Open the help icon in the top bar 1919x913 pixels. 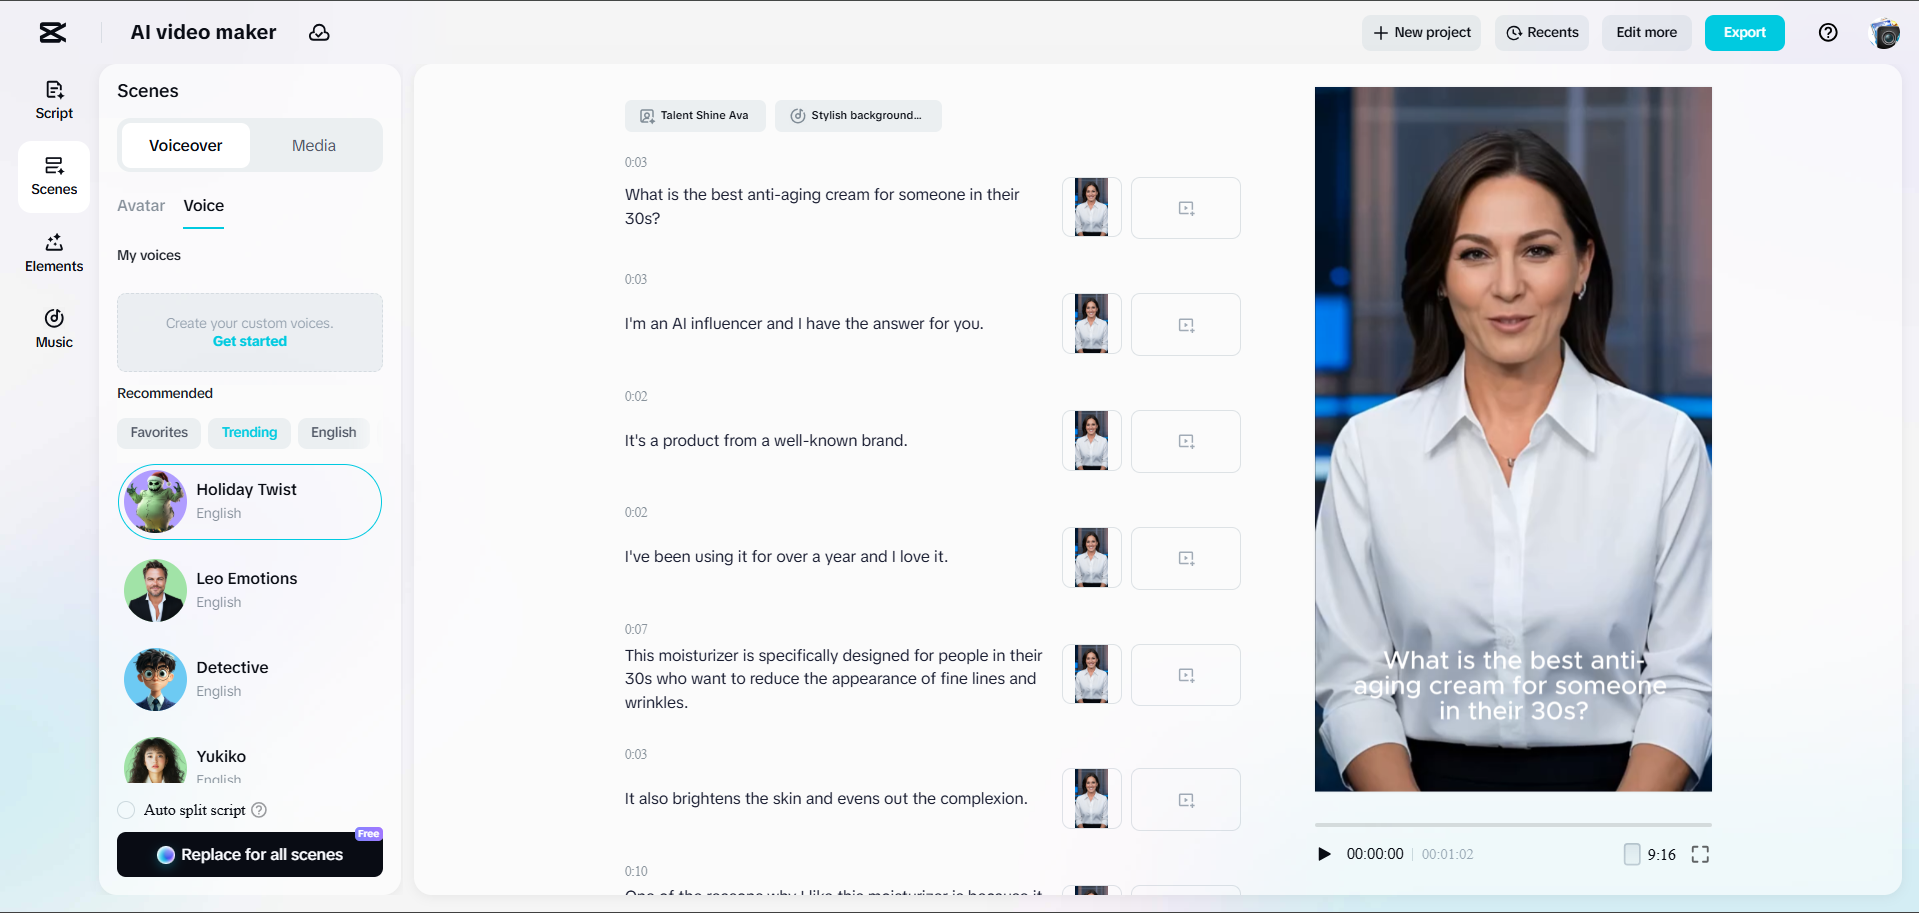click(x=1828, y=32)
